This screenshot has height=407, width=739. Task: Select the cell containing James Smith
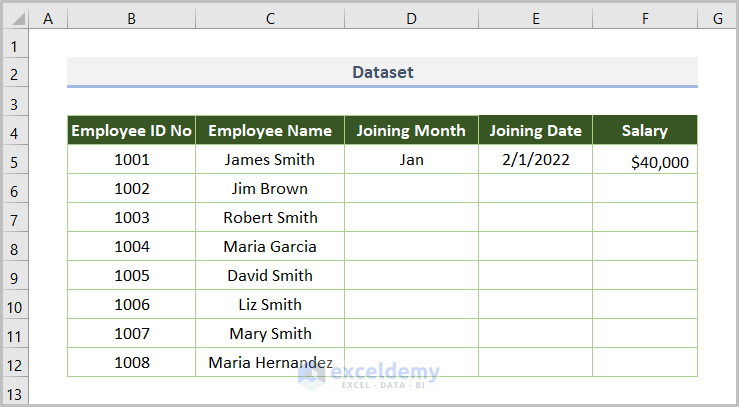pyautogui.click(x=270, y=159)
